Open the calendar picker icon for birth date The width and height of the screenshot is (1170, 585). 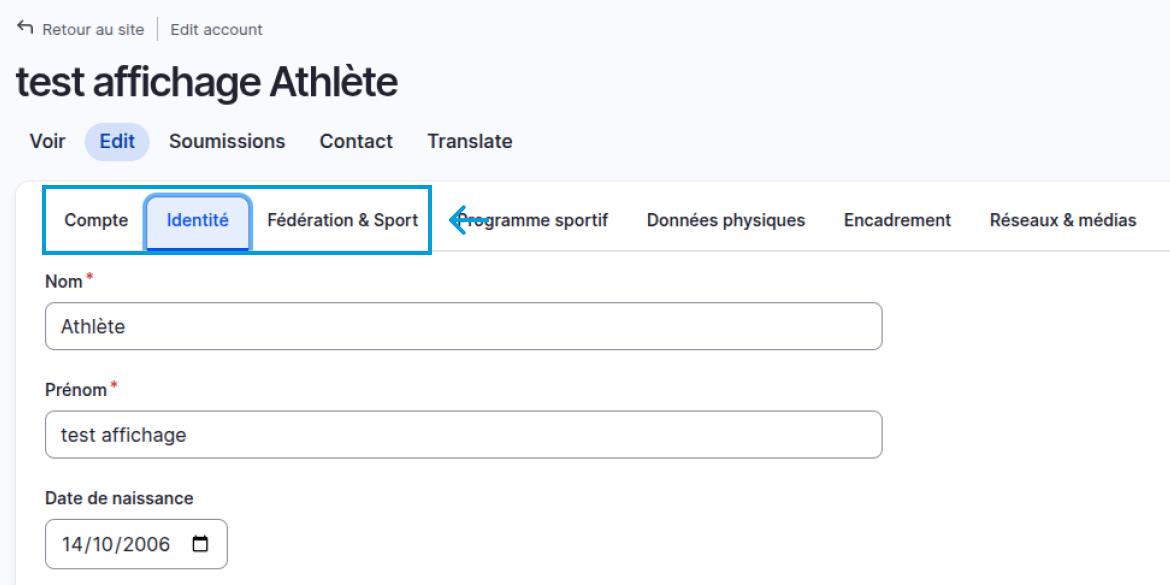[x=201, y=544]
